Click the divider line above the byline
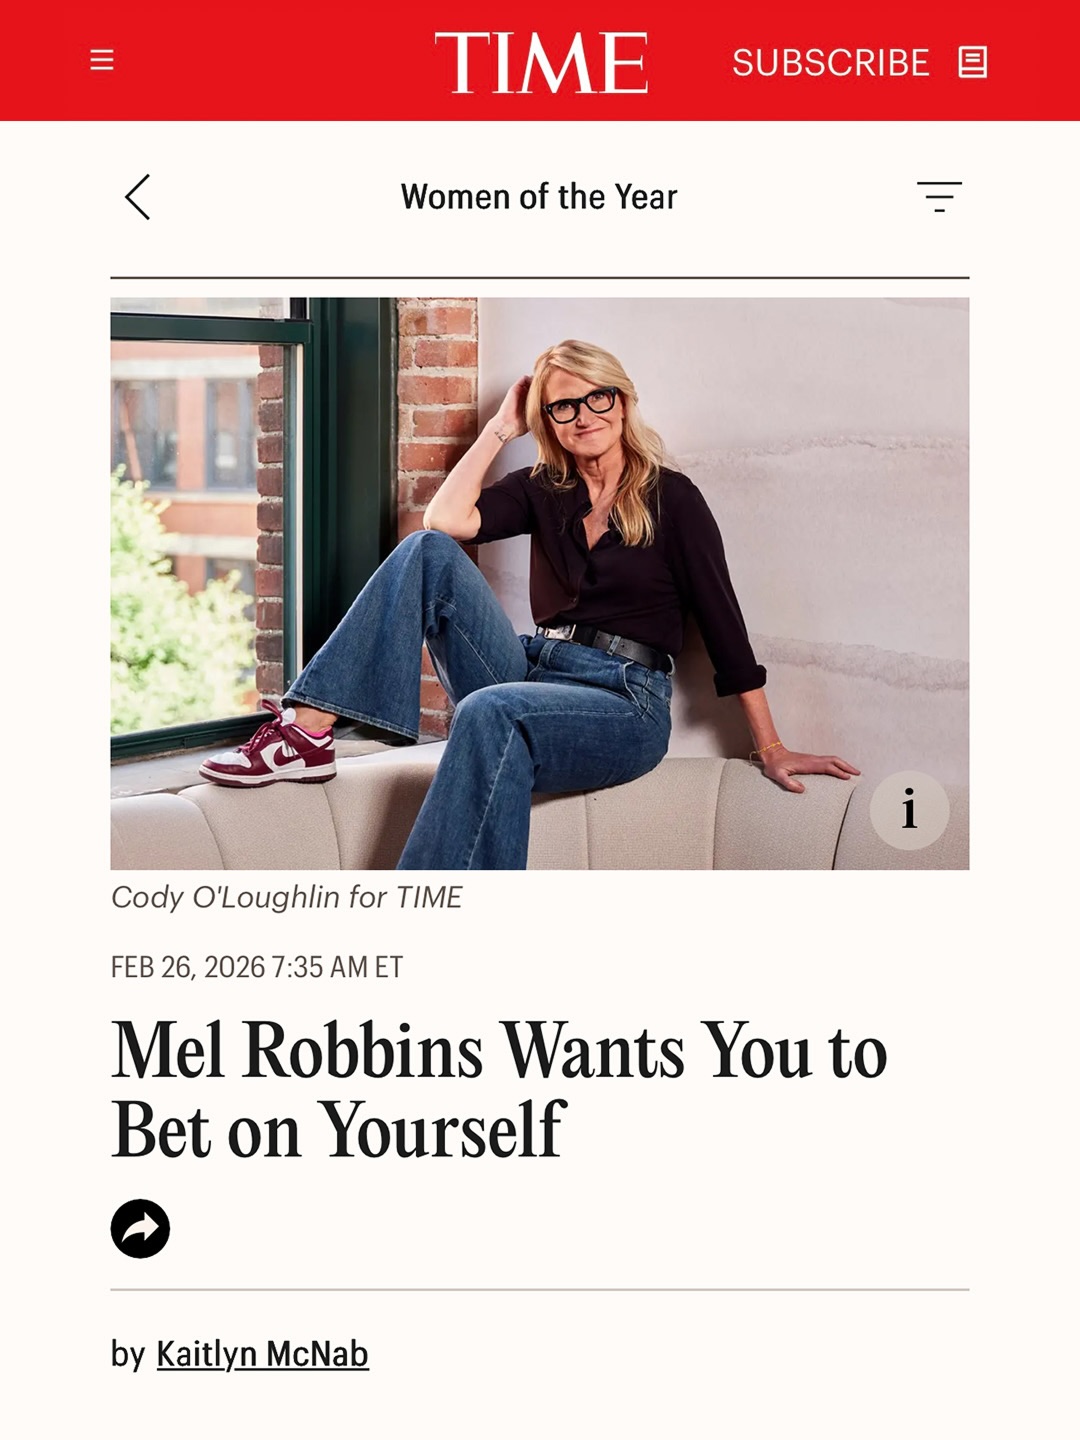Image resolution: width=1080 pixels, height=1440 pixels. tap(540, 1290)
